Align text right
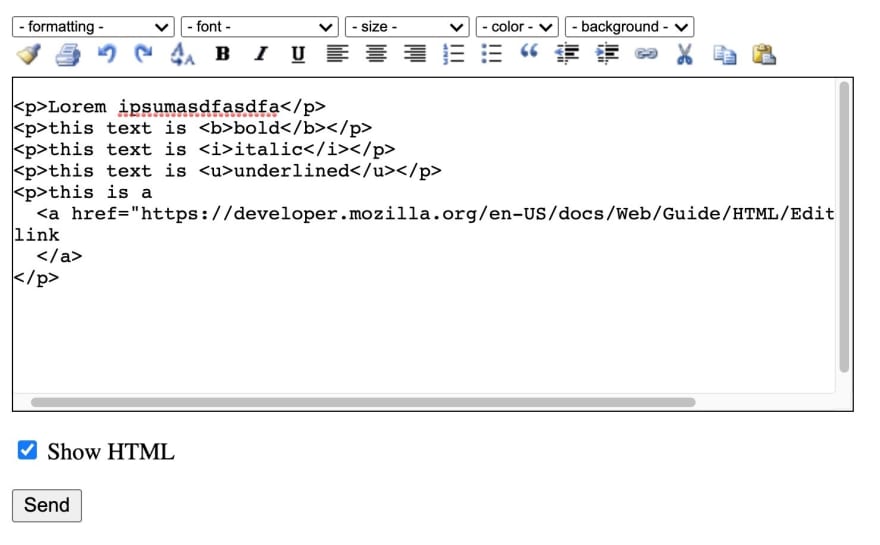This screenshot has height=545, width=880. tap(415, 54)
